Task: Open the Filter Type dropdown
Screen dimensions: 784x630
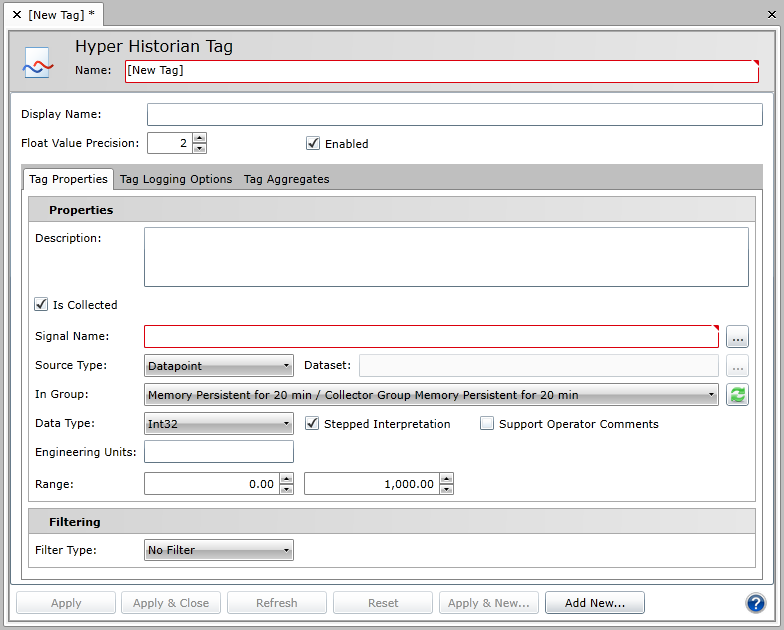Action: [x=219, y=550]
